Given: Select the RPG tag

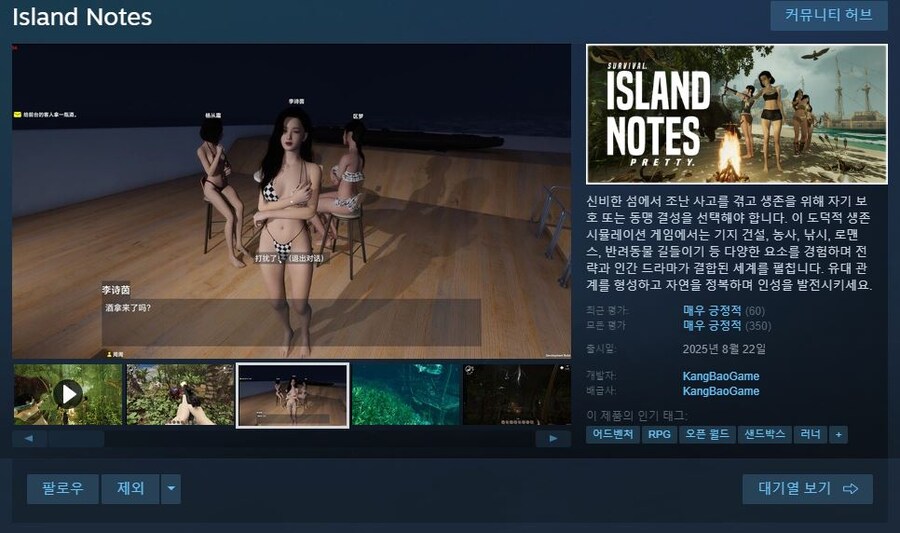Looking at the screenshot, I should pyautogui.click(x=660, y=435).
